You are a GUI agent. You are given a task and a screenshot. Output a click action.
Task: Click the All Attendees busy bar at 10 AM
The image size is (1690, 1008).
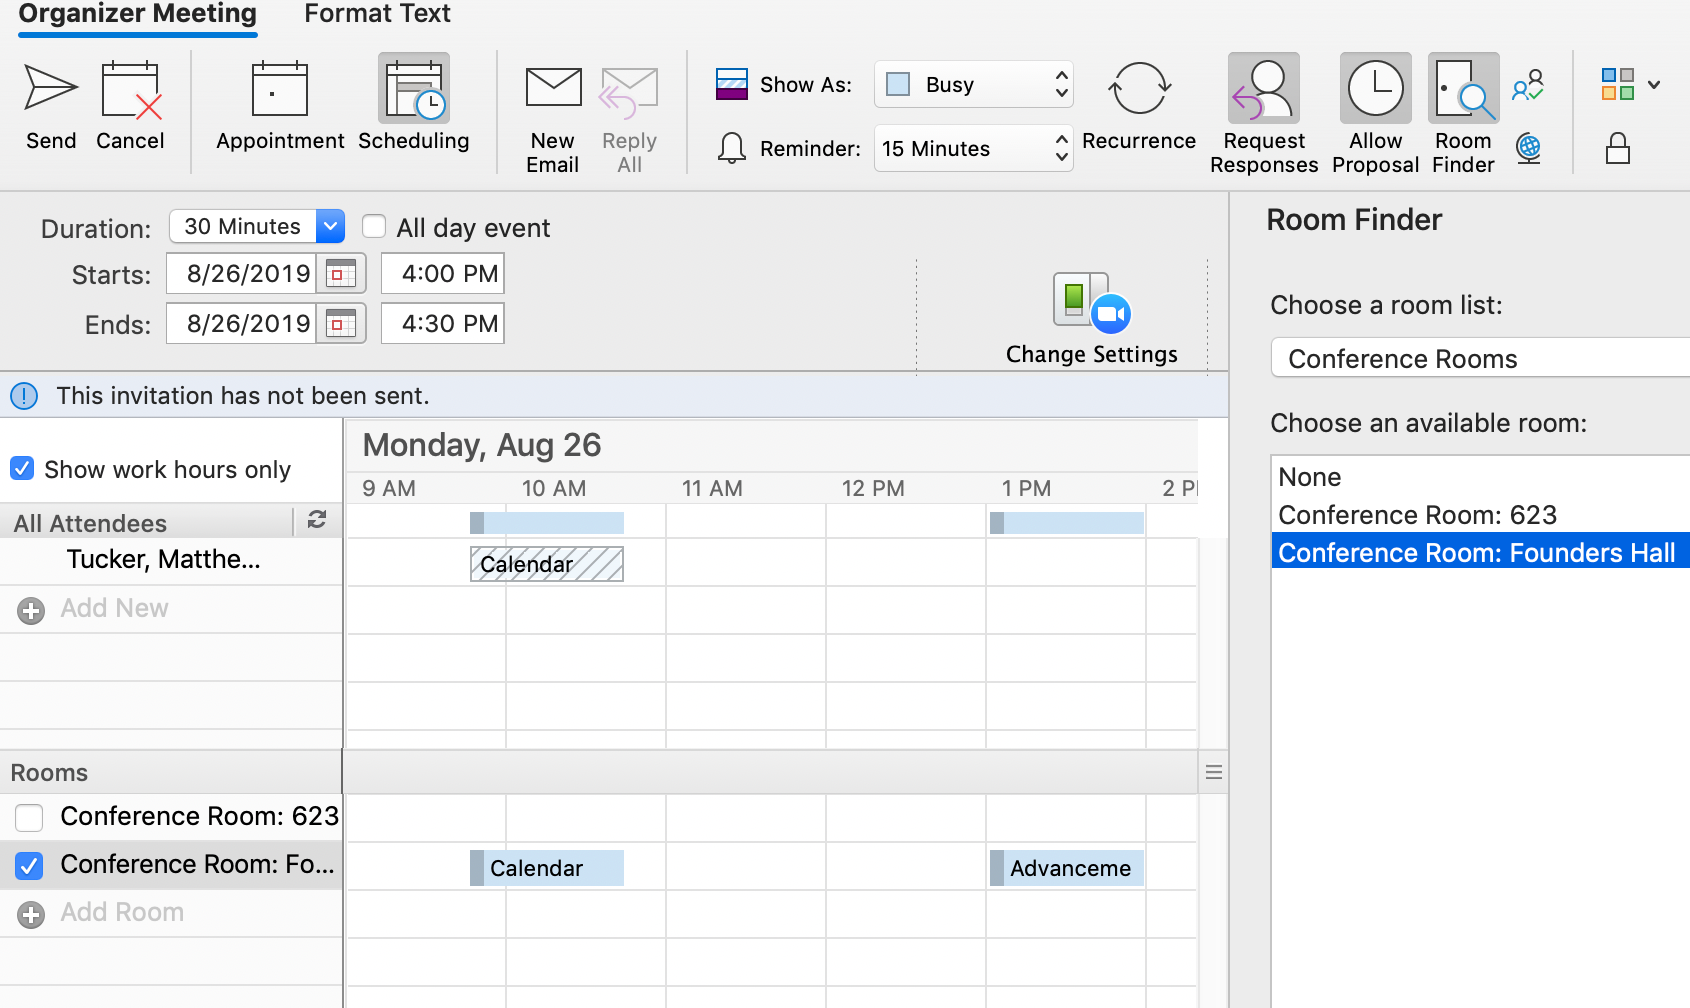[x=547, y=523]
